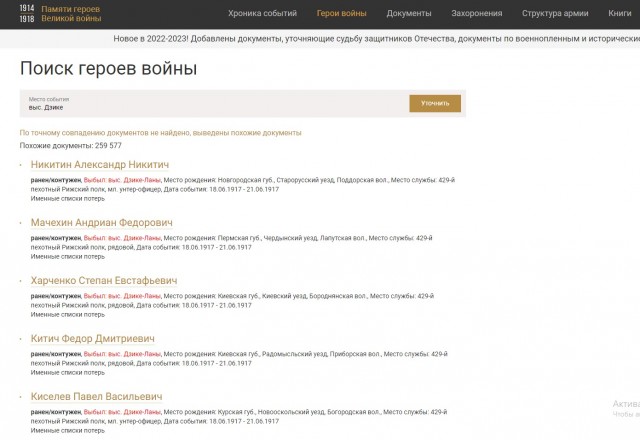This screenshot has width=640, height=440.
Task: Click the news banner about 2022-2023 additions
Action: click(376, 39)
